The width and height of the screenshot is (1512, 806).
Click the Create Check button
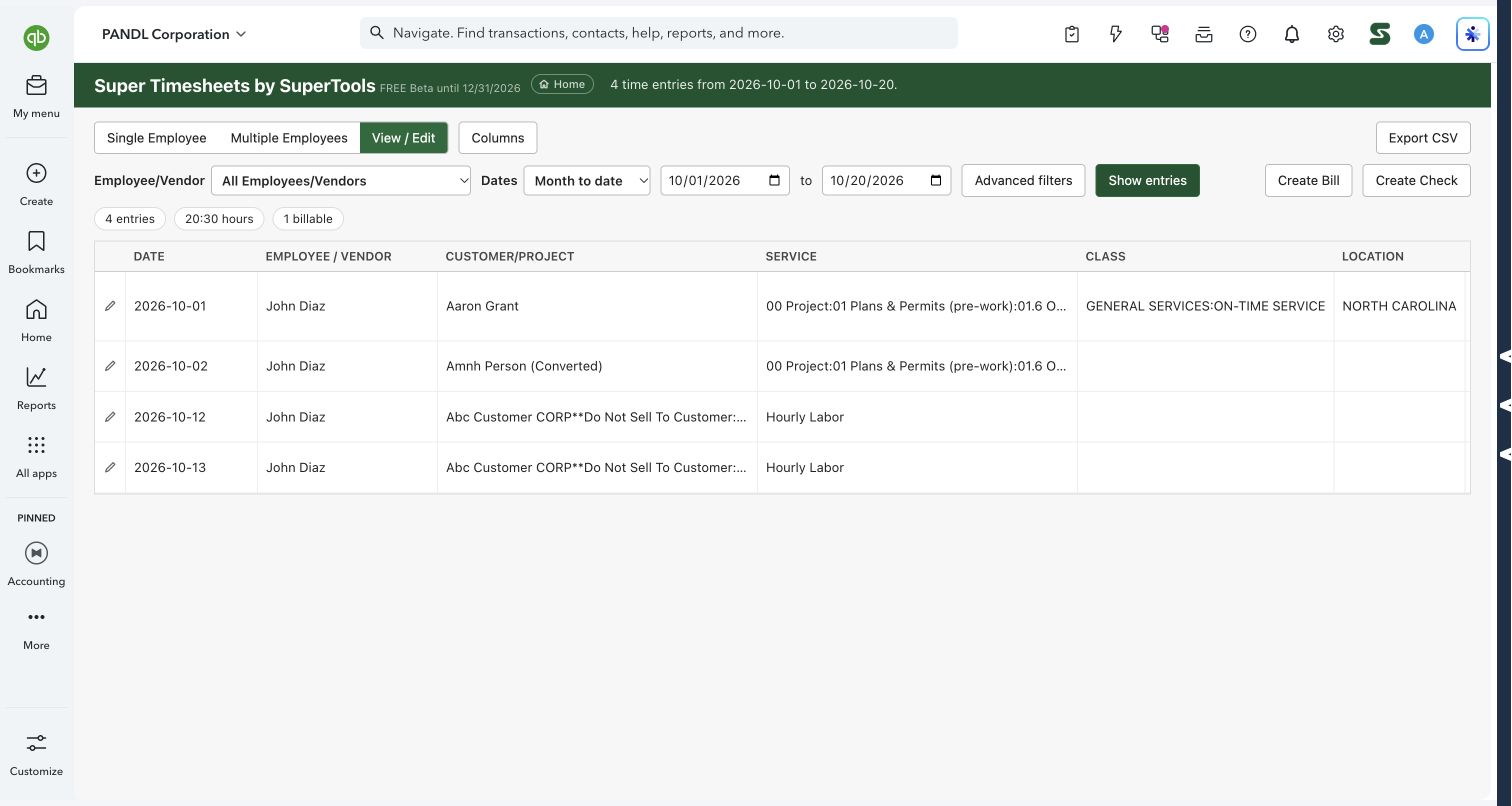click(x=1416, y=181)
